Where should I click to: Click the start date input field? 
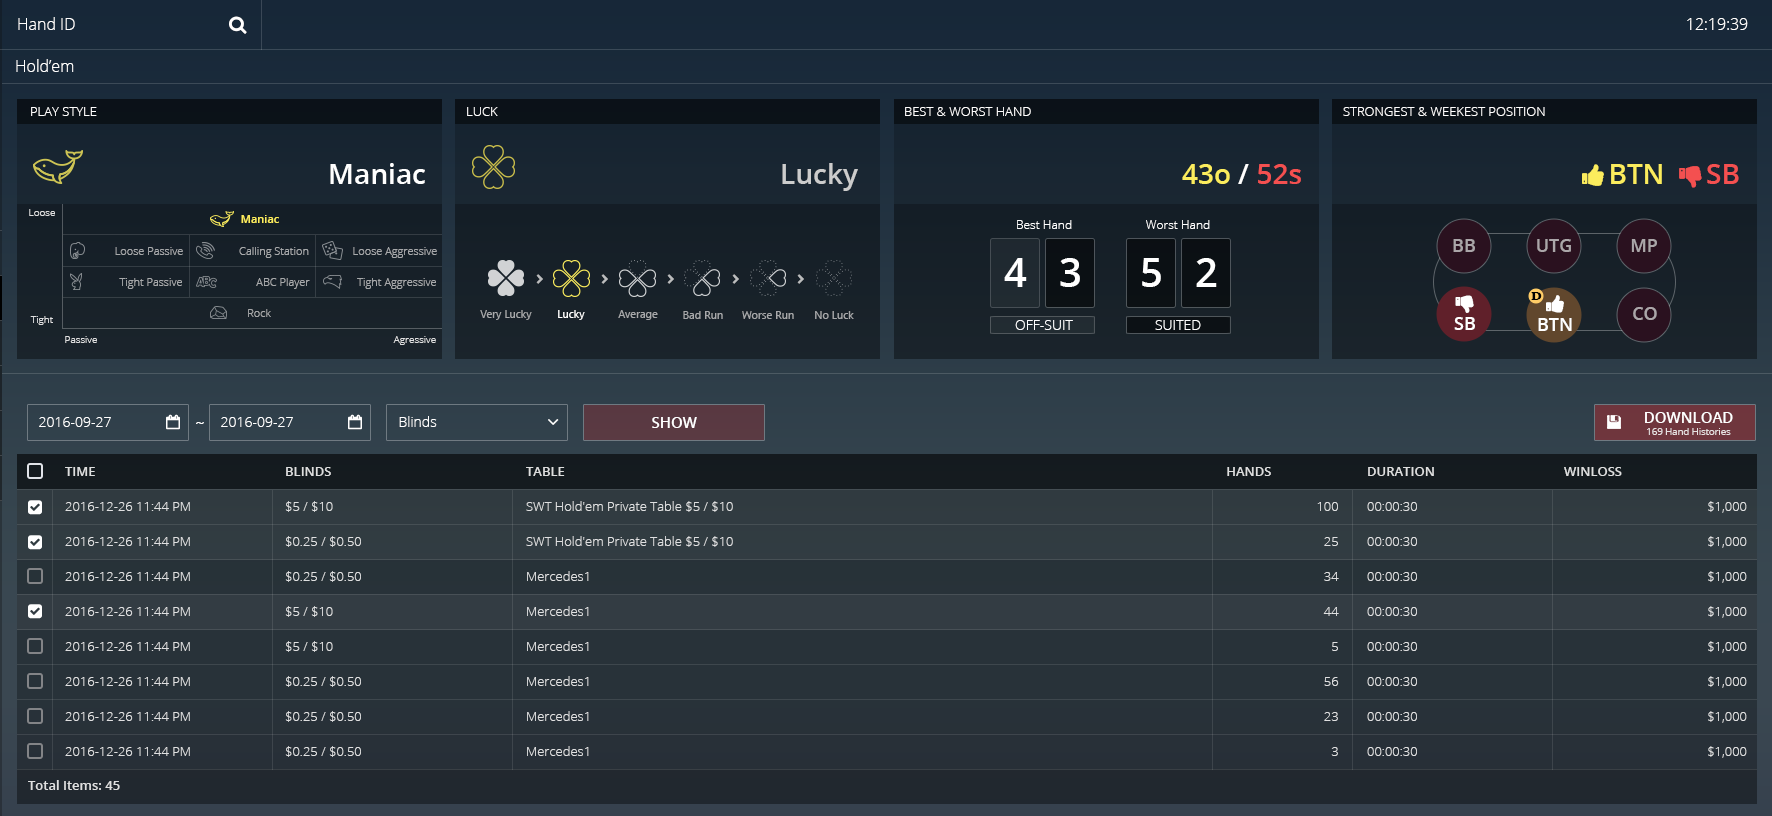click(x=95, y=422)
